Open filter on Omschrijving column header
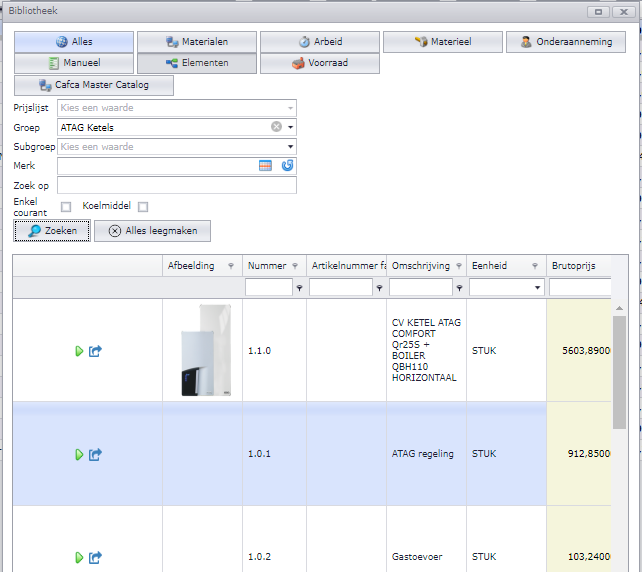This screenshot has height=572, width=642. coord(459,266)
